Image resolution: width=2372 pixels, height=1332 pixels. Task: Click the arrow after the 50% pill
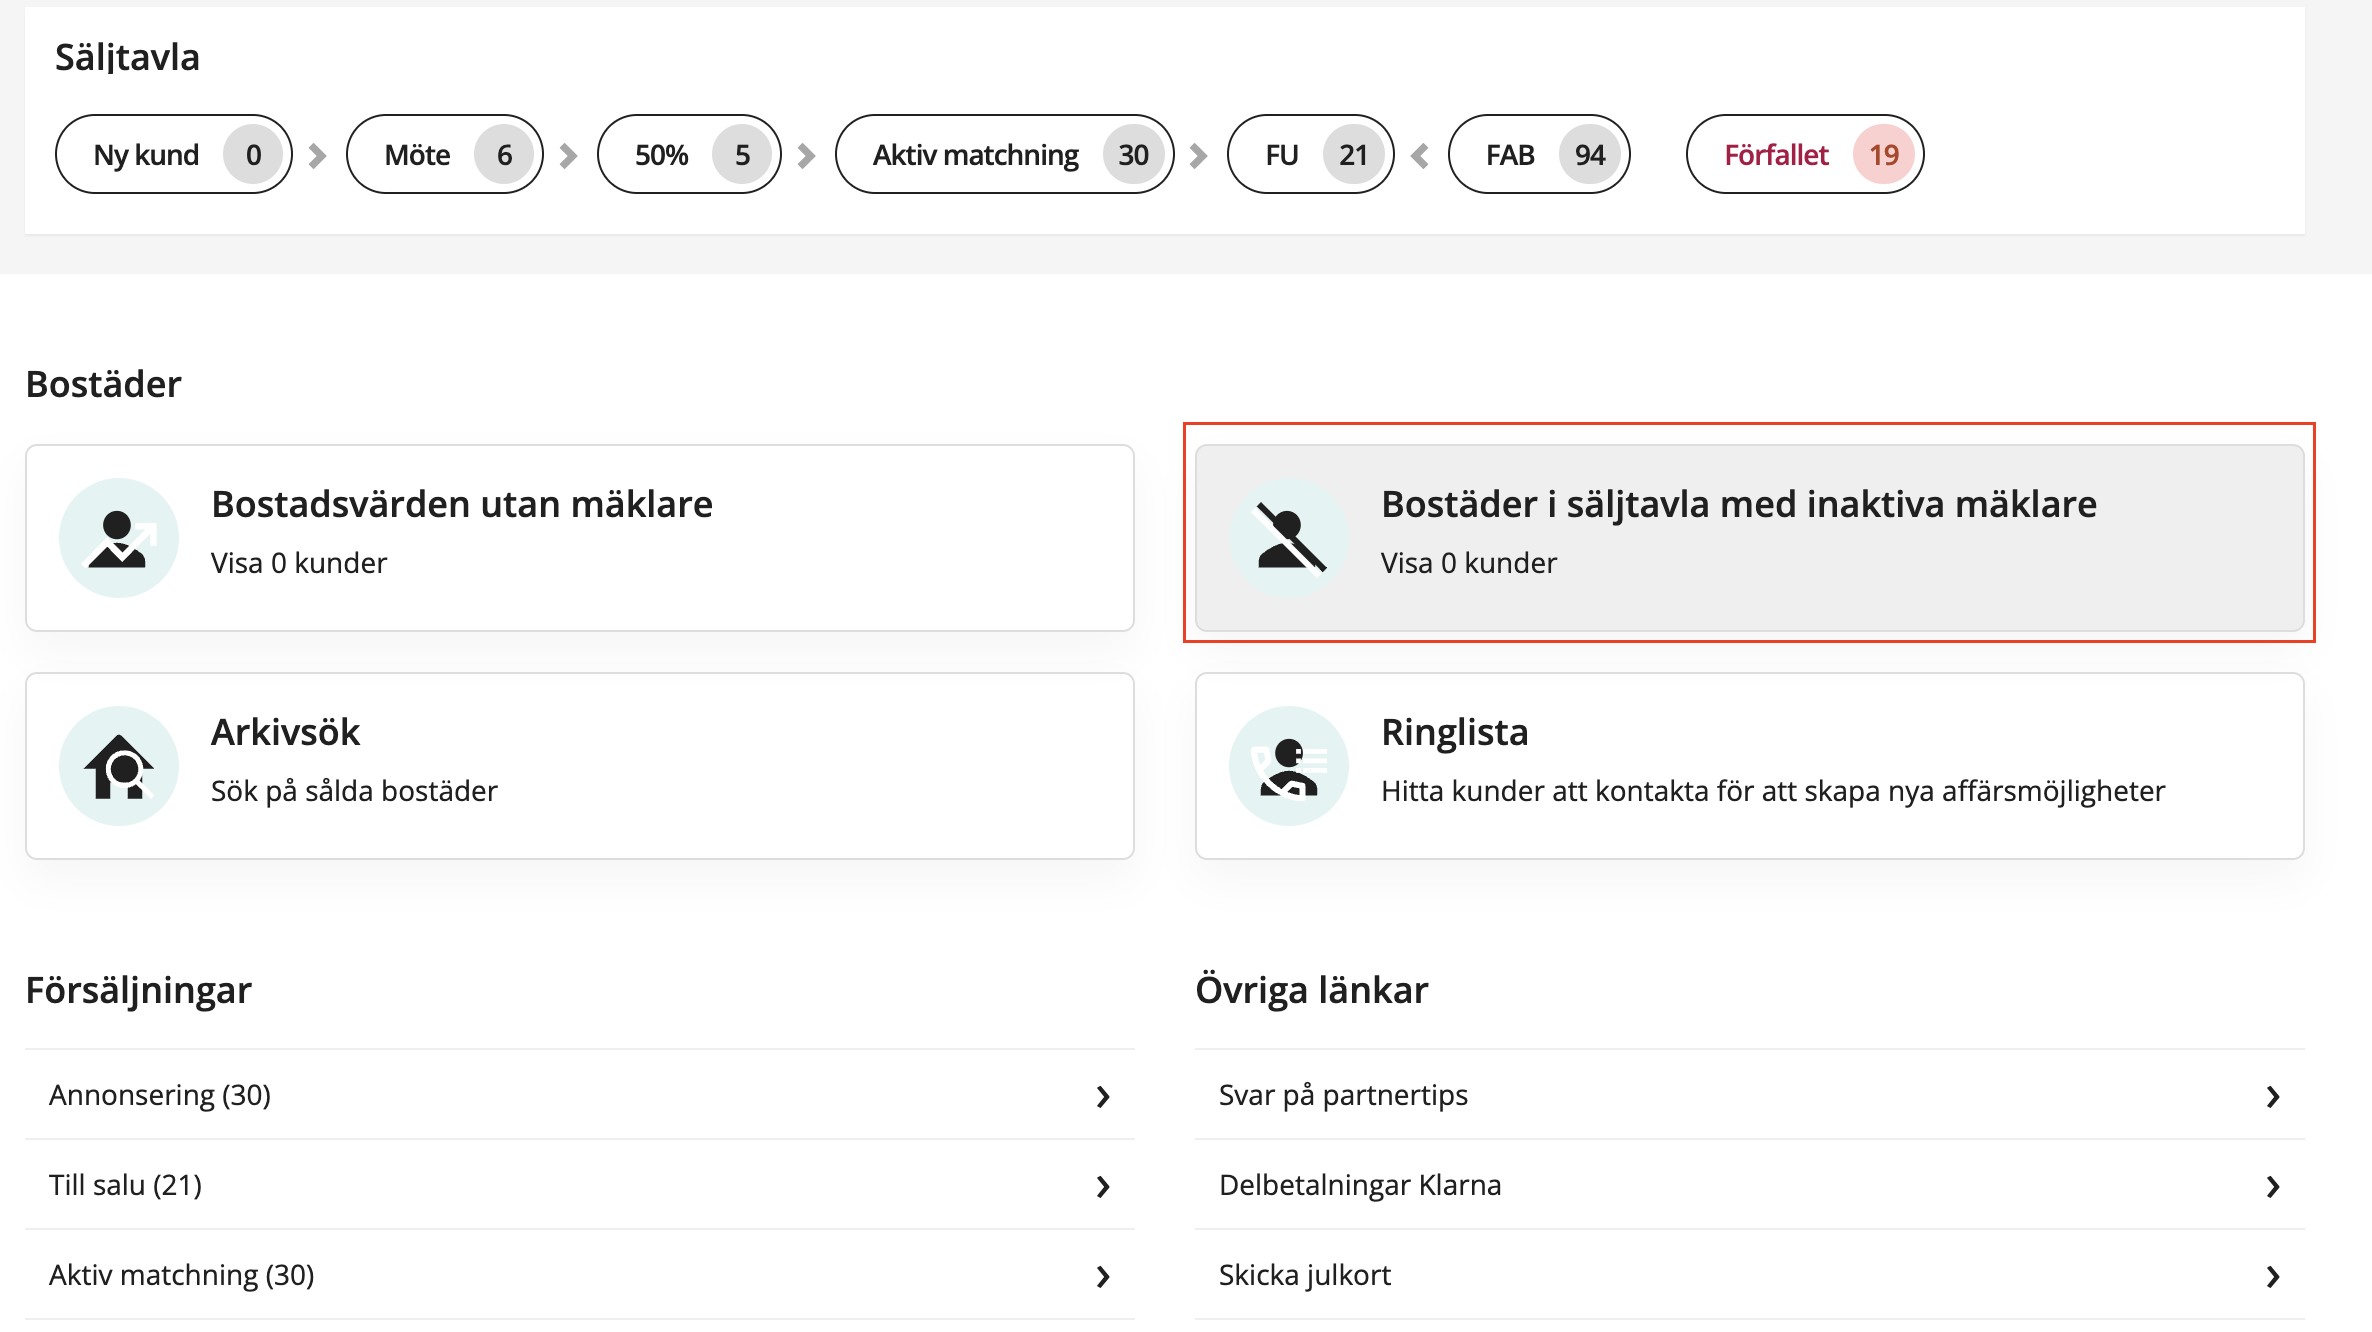(x=807, y=155)
